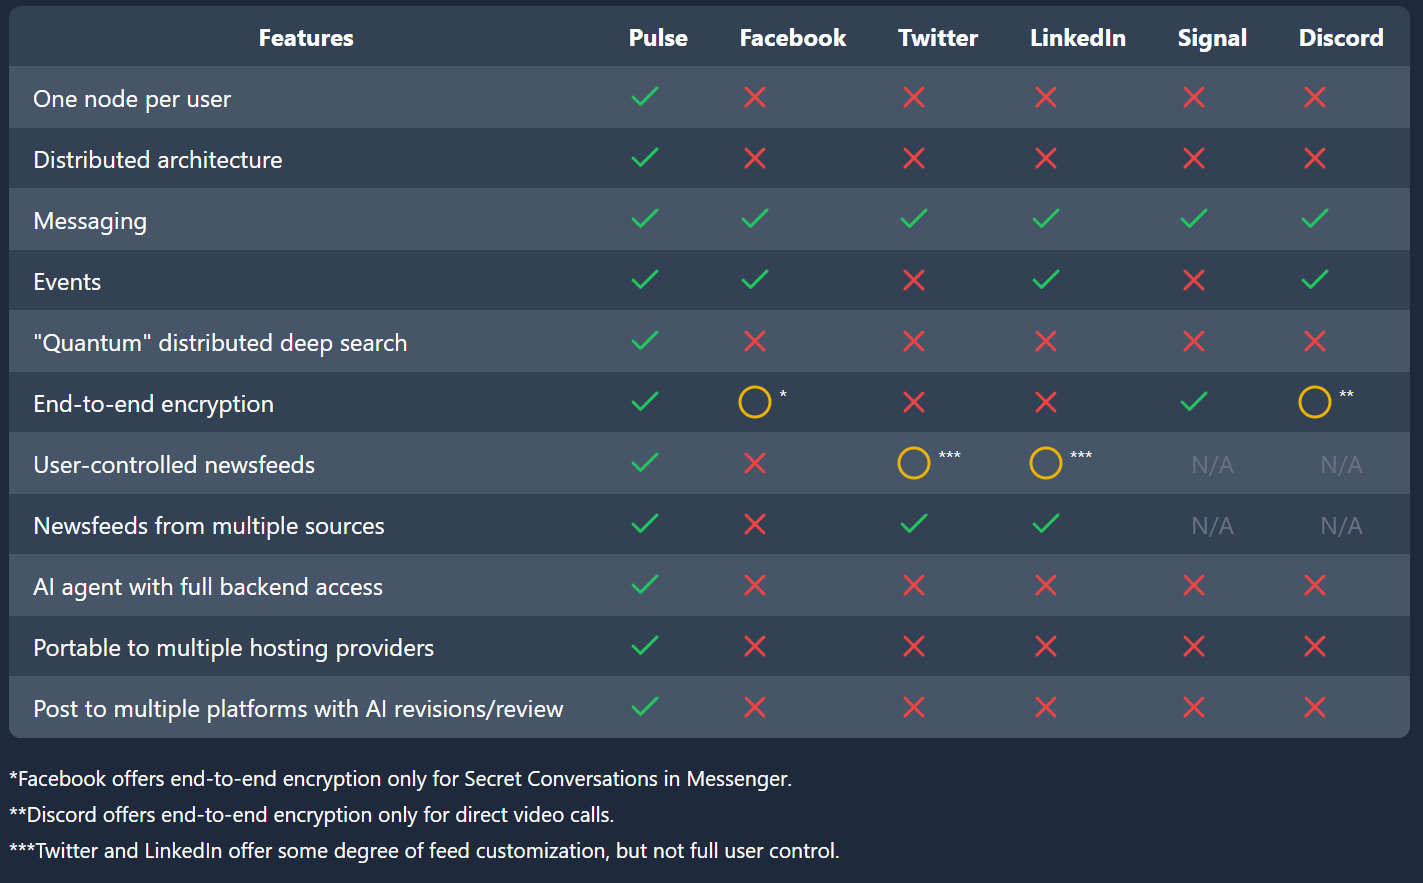Click Facebook yellow circle for End-to-end encryption
The image size is (1423, 883).
[755, 402]
